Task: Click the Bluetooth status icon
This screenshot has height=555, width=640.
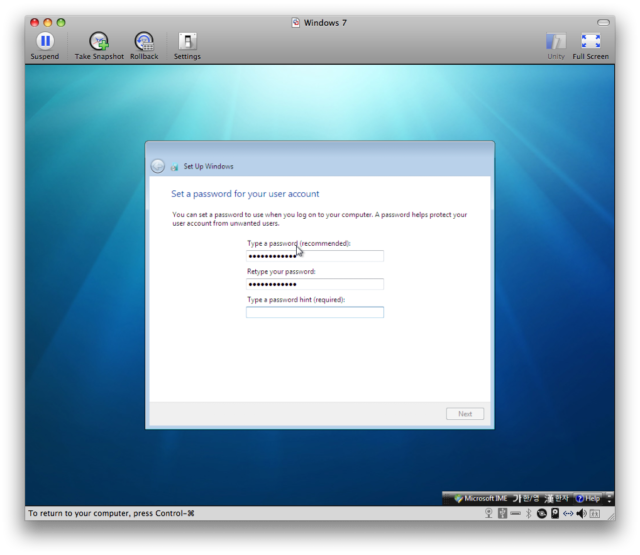Action: [529, 513]
